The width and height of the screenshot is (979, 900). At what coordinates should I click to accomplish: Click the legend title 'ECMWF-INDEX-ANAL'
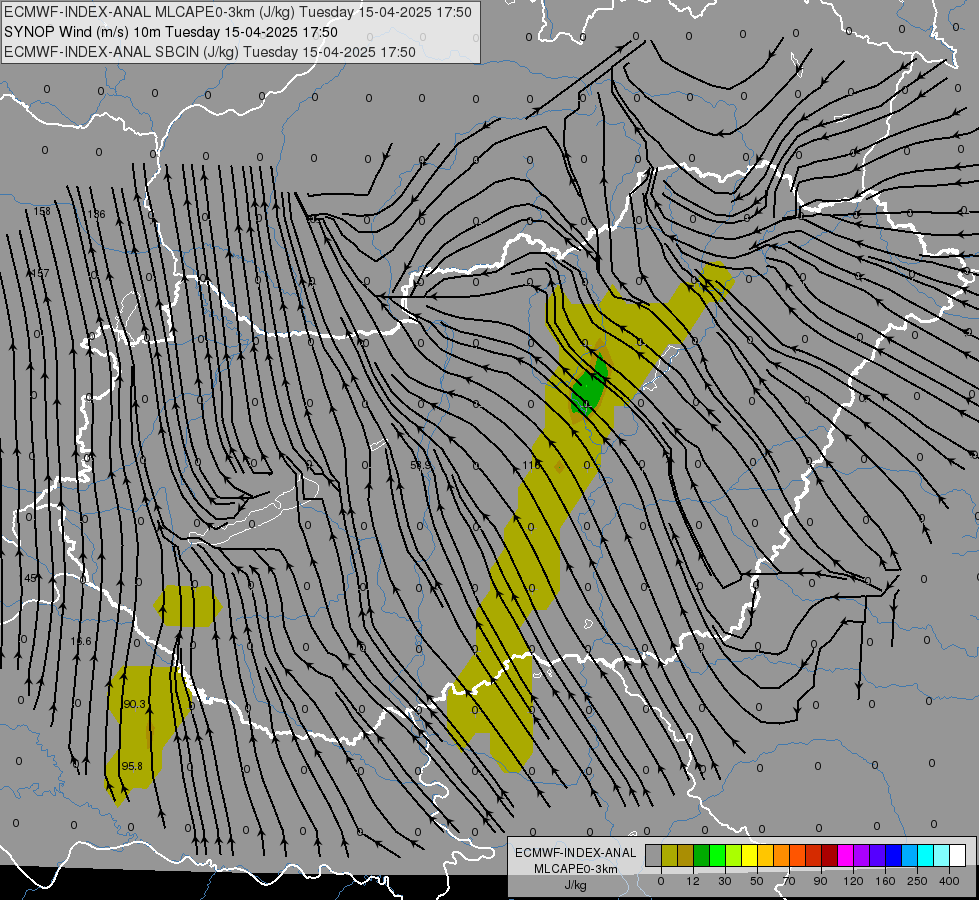575,853
